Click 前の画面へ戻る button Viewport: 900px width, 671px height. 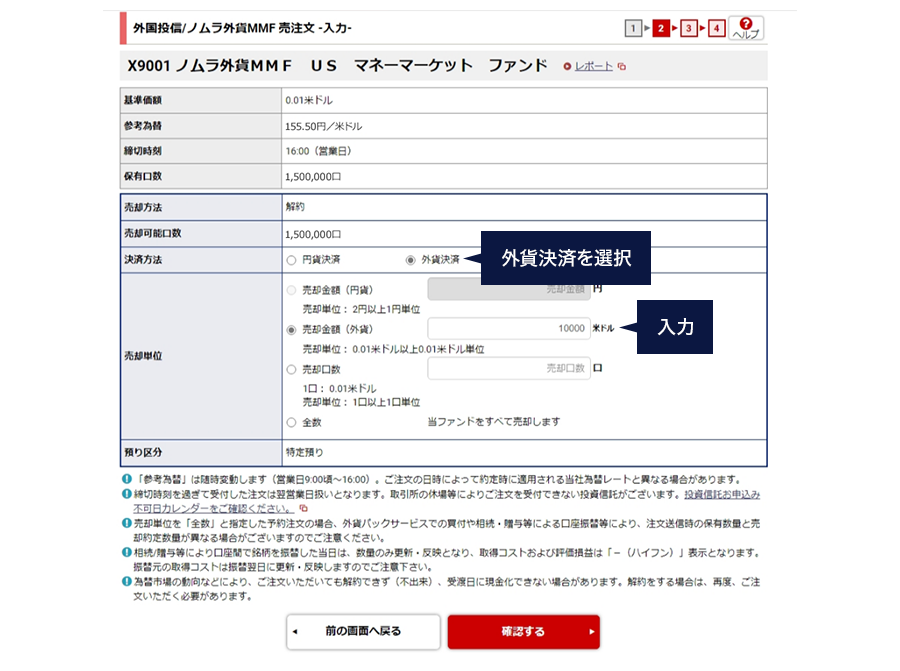(x=363, y=631)
